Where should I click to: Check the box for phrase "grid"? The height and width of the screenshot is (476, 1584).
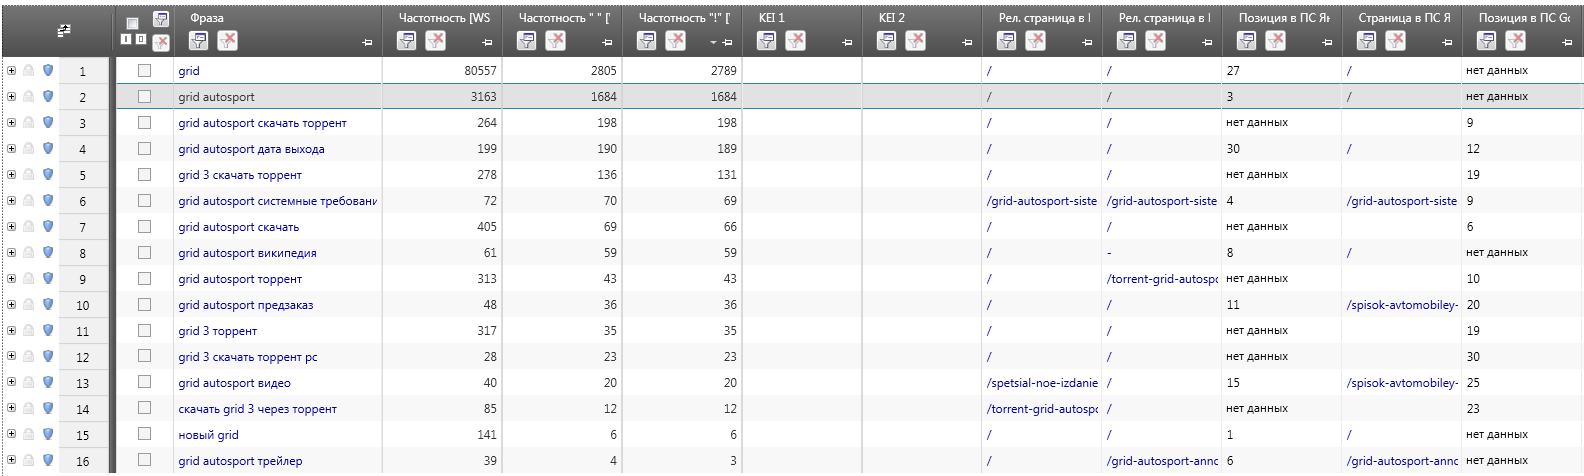click(144, 70)
